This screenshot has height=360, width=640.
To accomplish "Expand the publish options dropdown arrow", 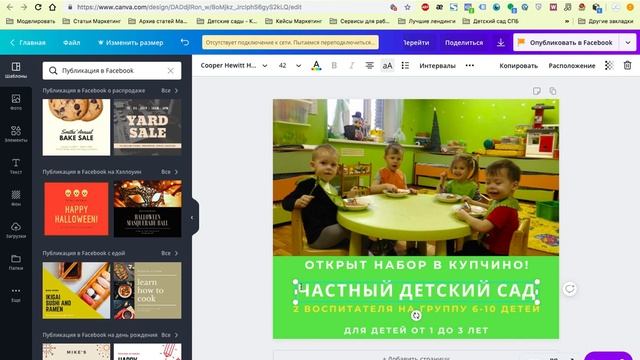I will tap(628, 42).
